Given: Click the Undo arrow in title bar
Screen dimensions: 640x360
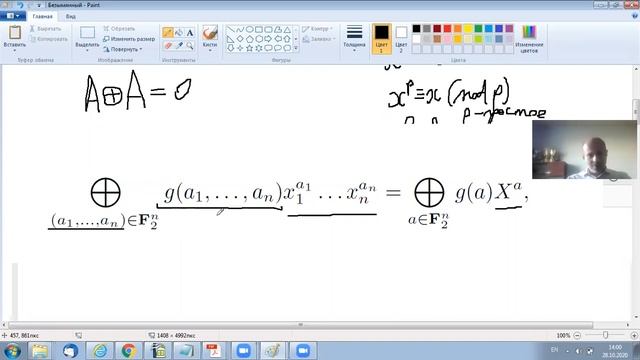Looking at the screenshot, I should click(x=21, y=5).
